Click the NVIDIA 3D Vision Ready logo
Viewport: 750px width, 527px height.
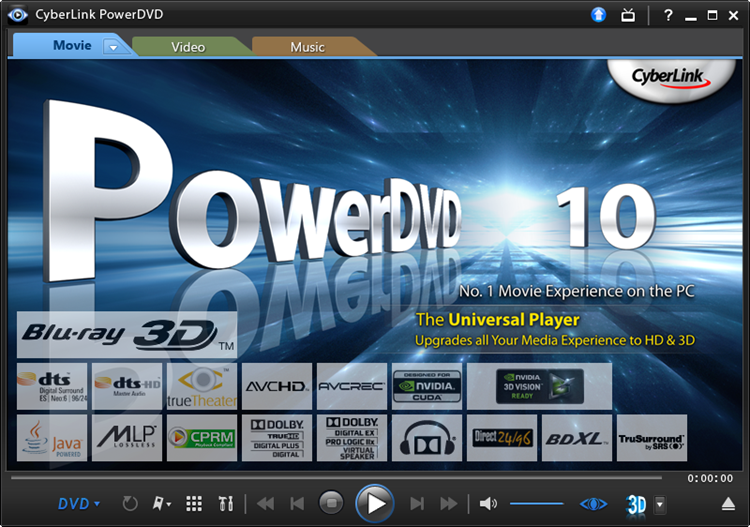[540, 386]
